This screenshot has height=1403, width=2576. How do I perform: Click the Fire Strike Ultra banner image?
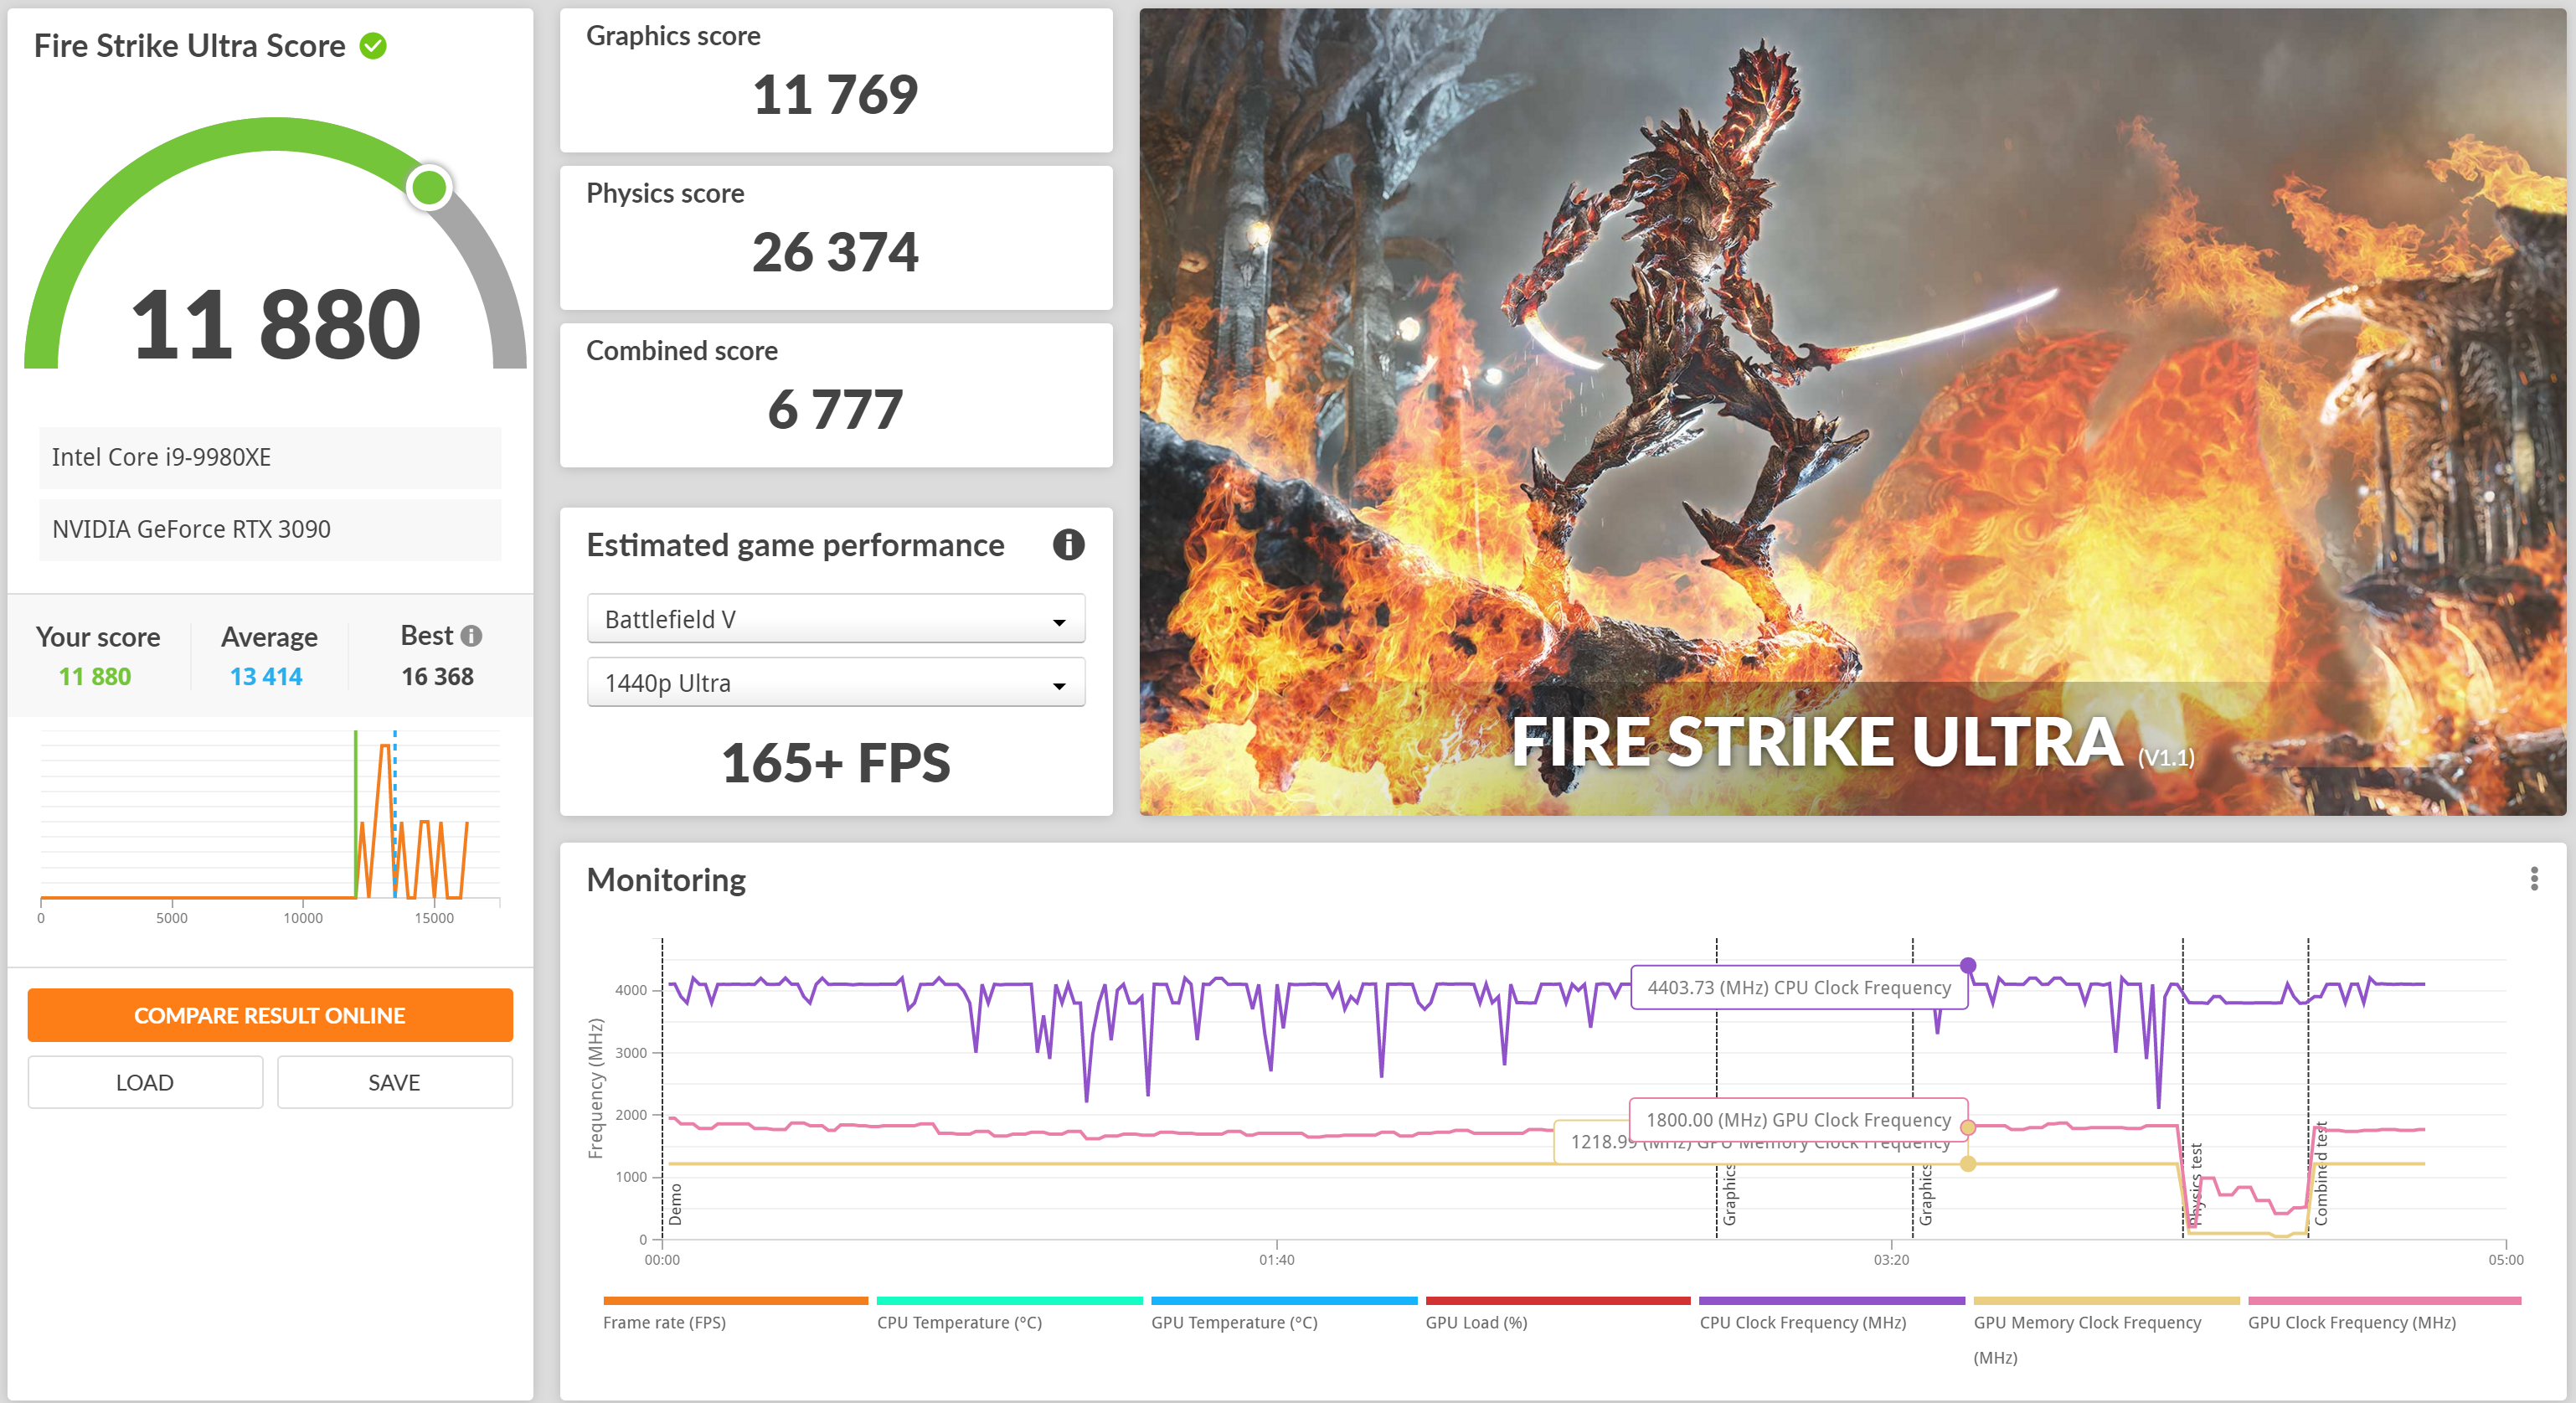click(1852, 411)
